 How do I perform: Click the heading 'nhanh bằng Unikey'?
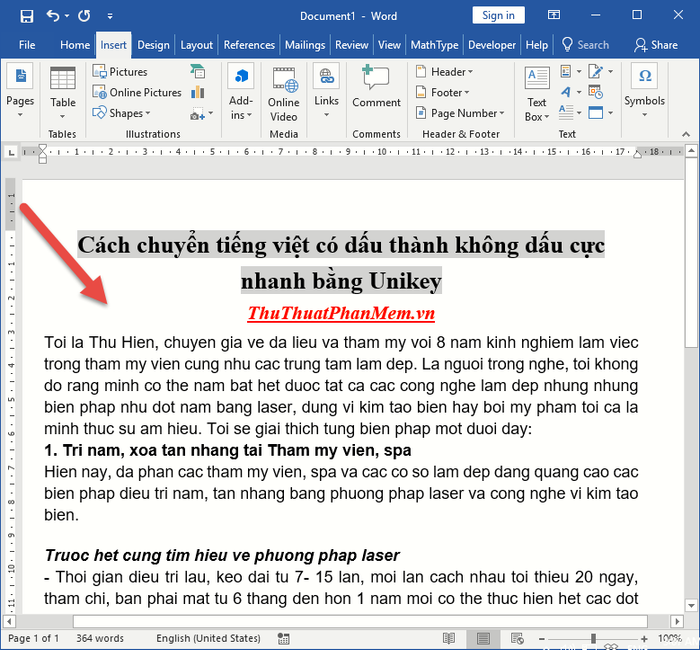tap(341, 281)
